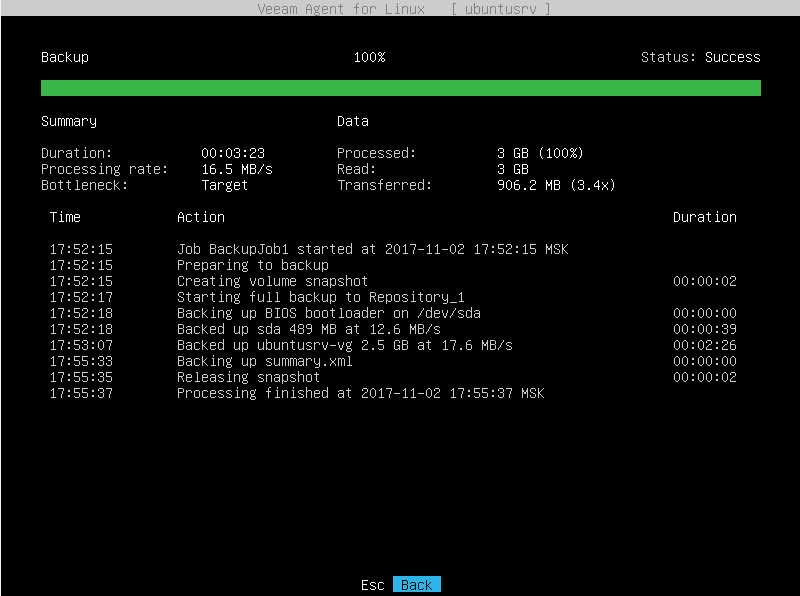The height and width of the screenshot is (596, 800).
Task: Click the title 'Veeam Agent for Linux [ ubuntusrv ]'
Action: 404,9
